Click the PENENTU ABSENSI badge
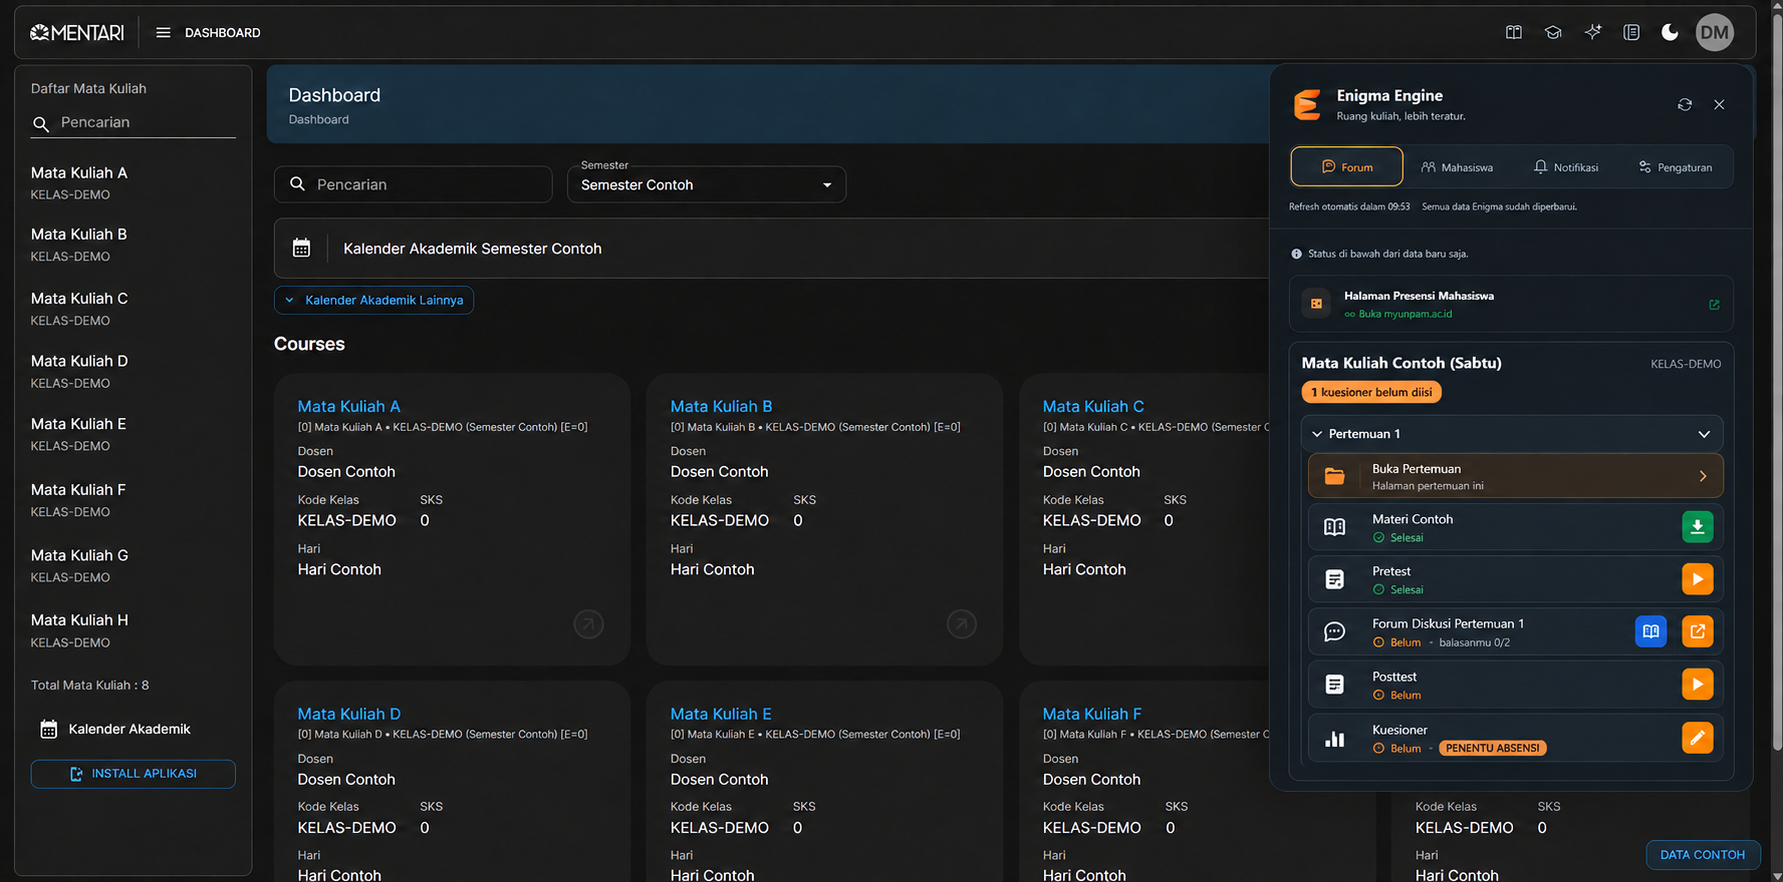 click(x=1492, y=748)
